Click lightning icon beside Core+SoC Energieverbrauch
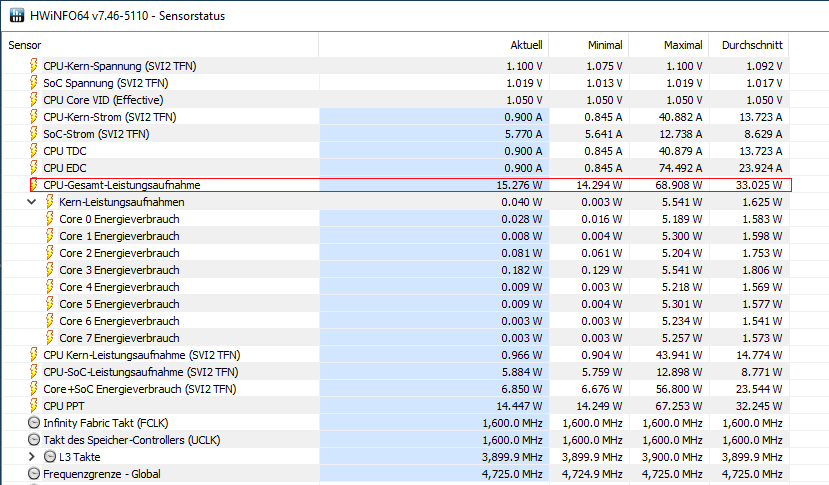 pyautogui.click(x=34, y=388)
